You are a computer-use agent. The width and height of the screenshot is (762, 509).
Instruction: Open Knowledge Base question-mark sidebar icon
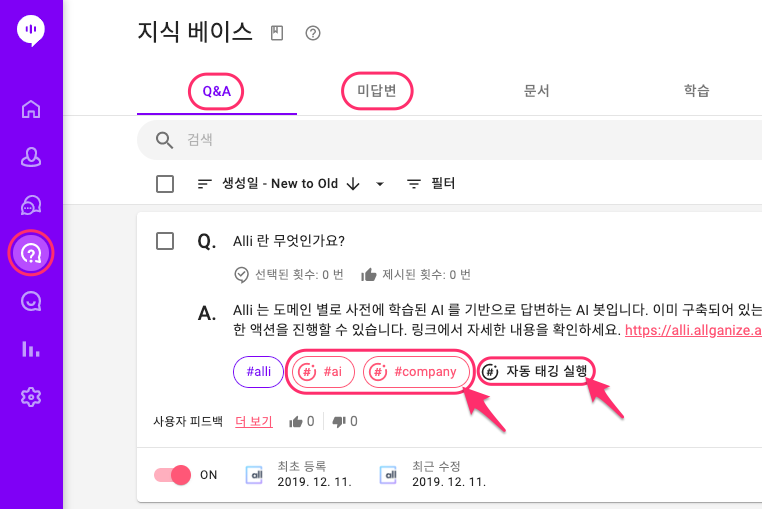pos(31,253)
